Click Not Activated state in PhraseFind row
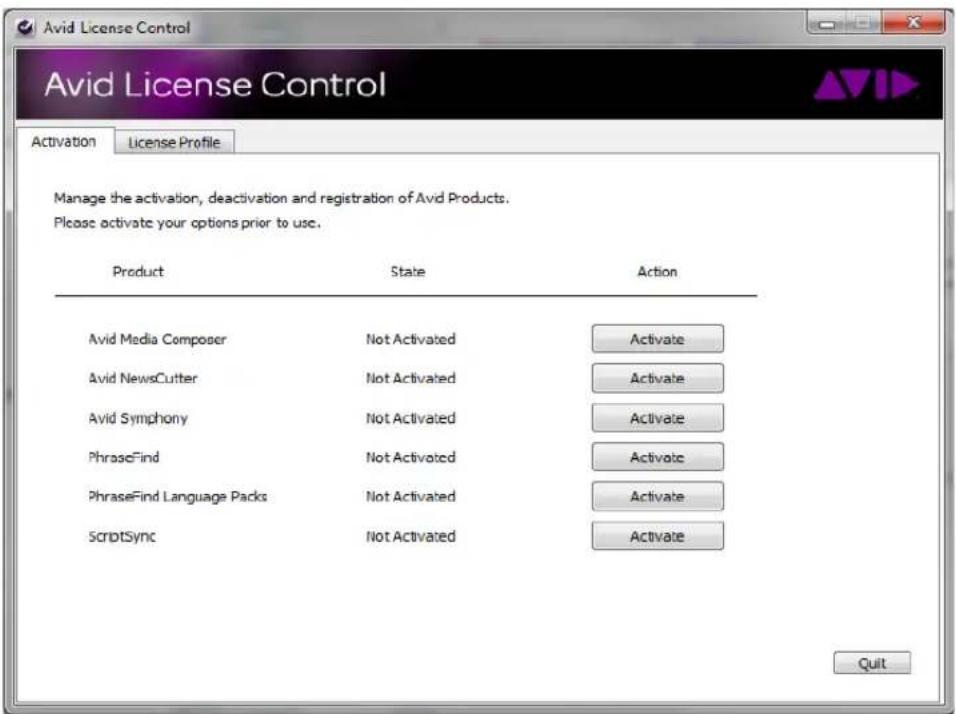 [410, 457]
